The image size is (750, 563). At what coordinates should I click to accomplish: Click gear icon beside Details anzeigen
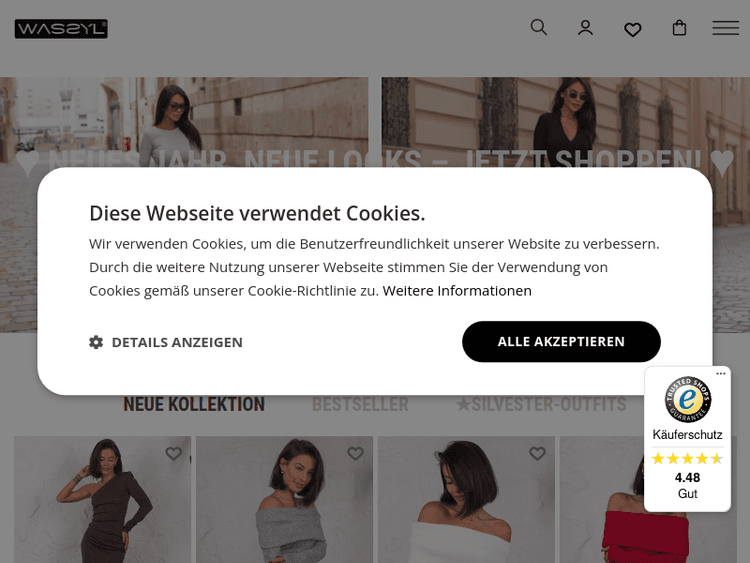96,342
